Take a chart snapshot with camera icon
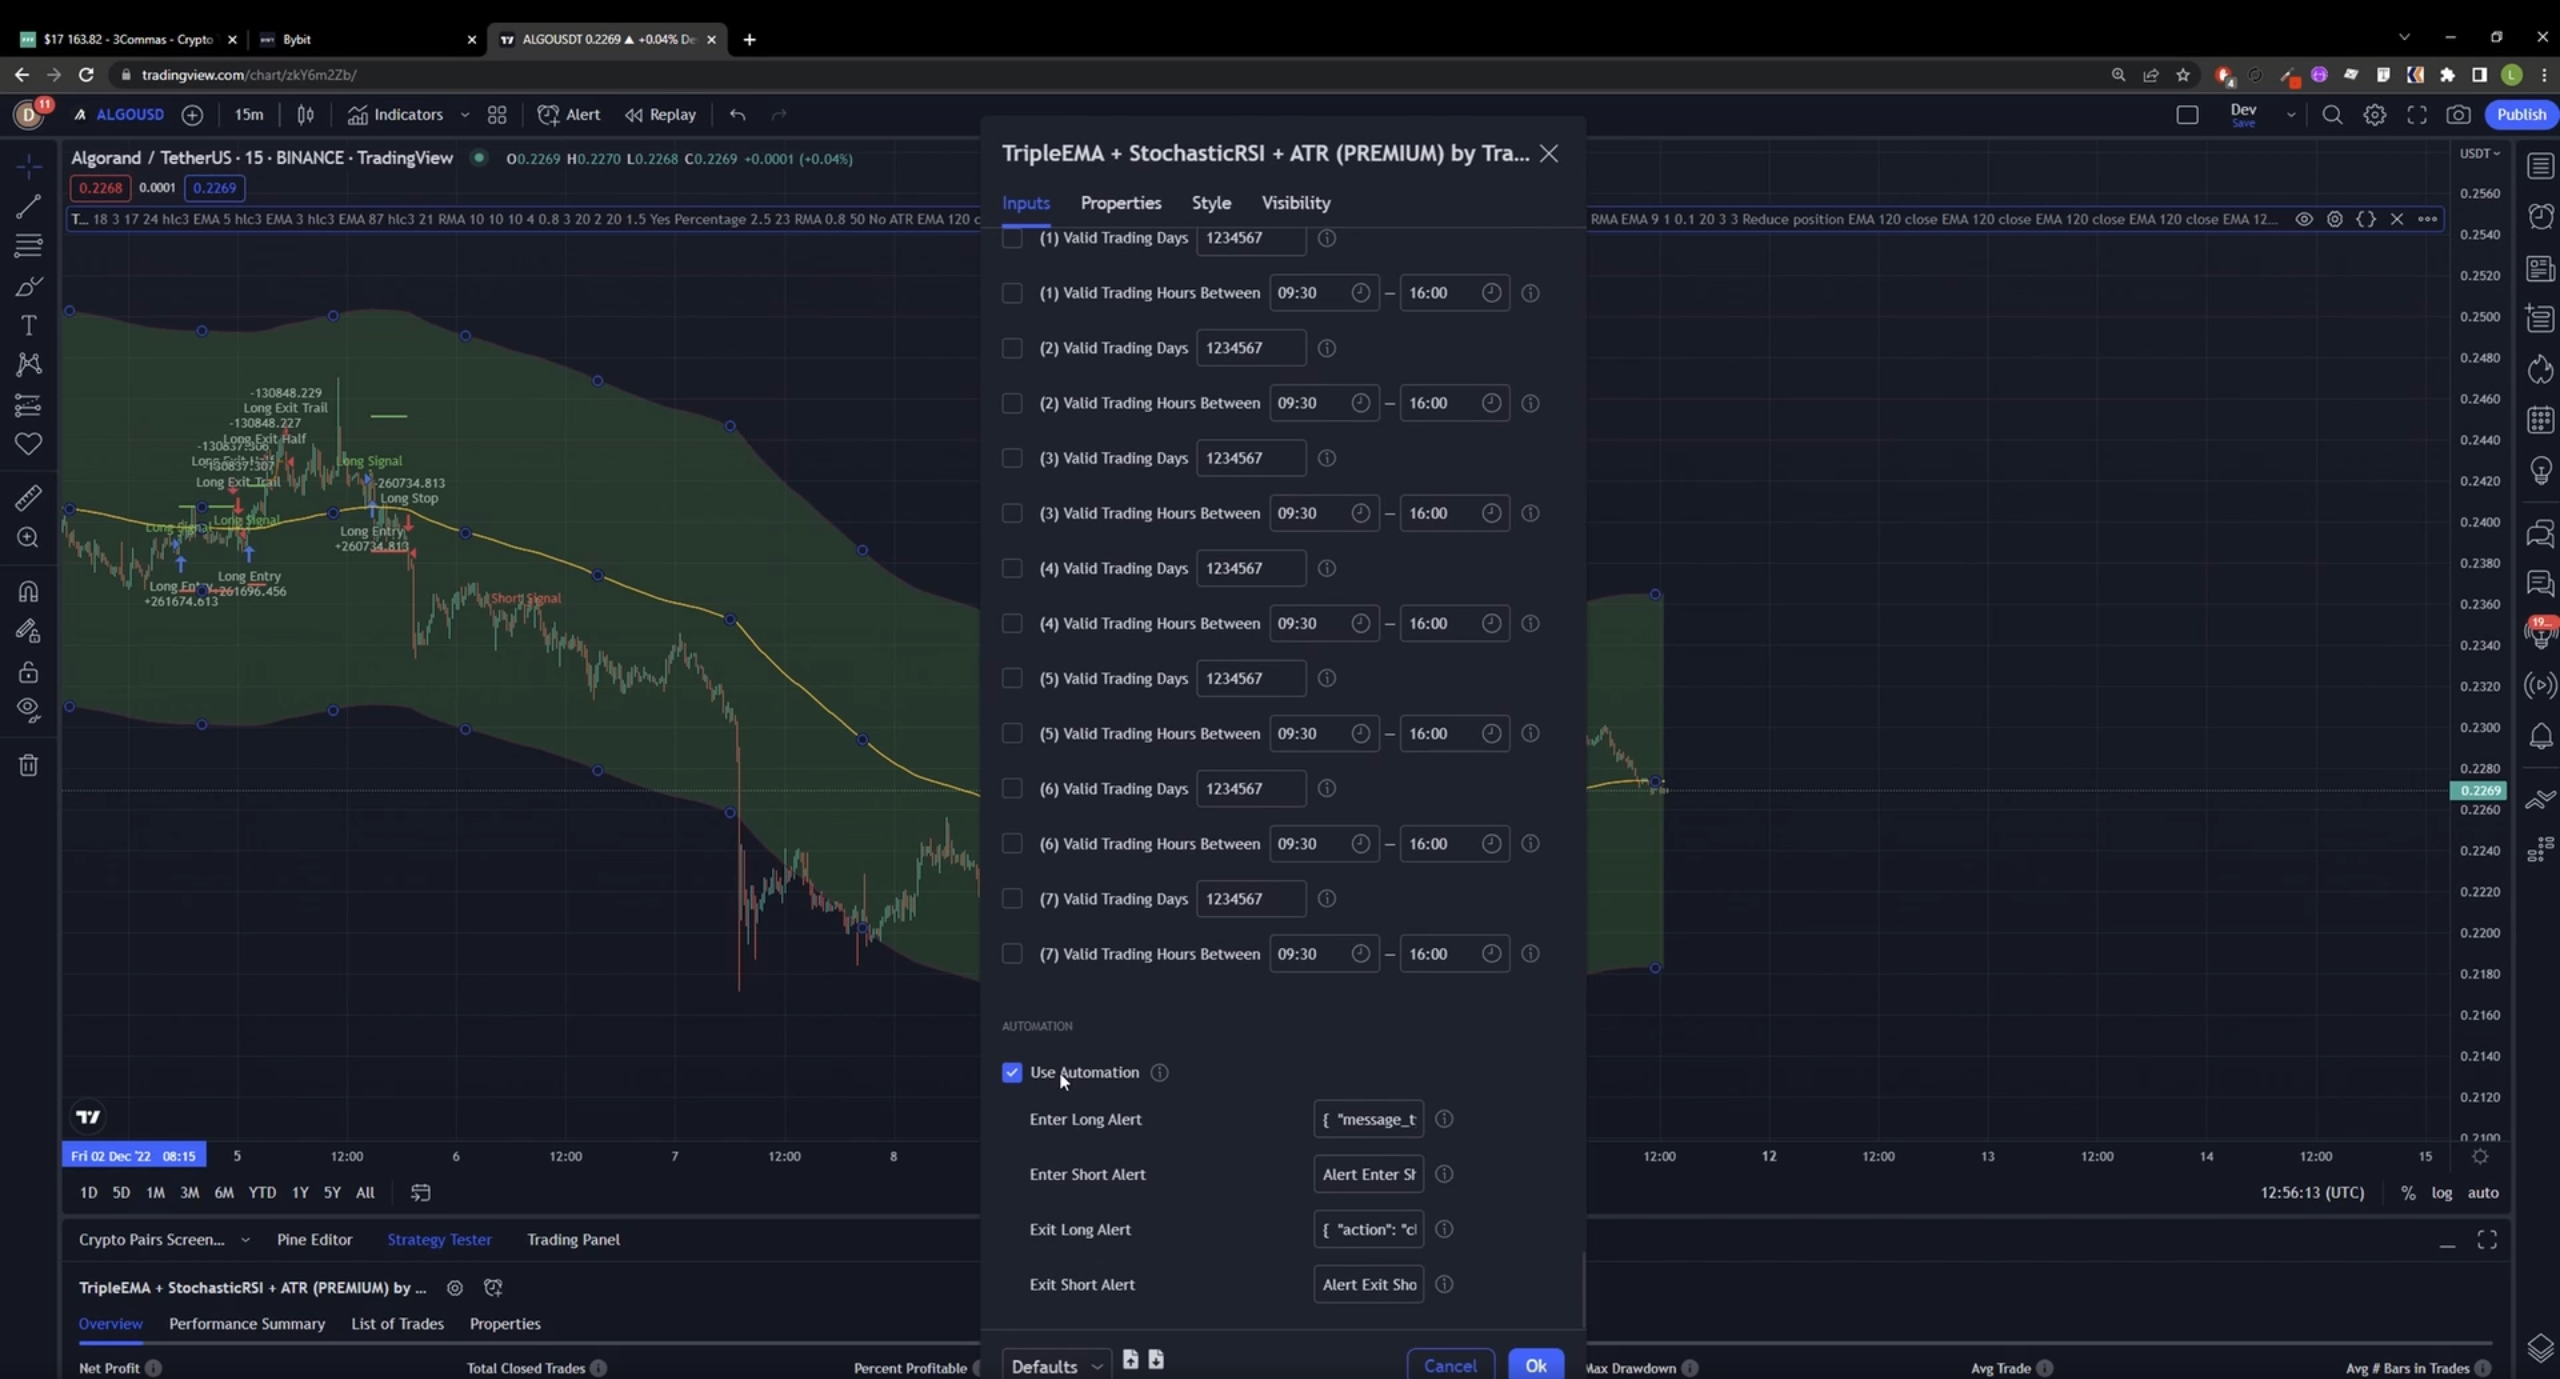Viewport: 2560px width, 1379px height. pyautogui.click(x=2458, y=115)
